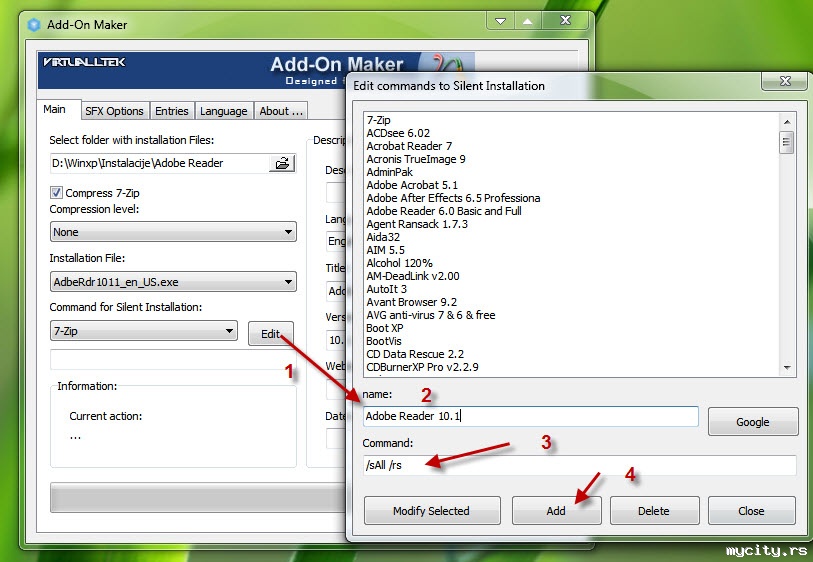This screenshot has width=813, height=562.
Task: Select 7-Zip in the list
Action: [x=379, y=120]
